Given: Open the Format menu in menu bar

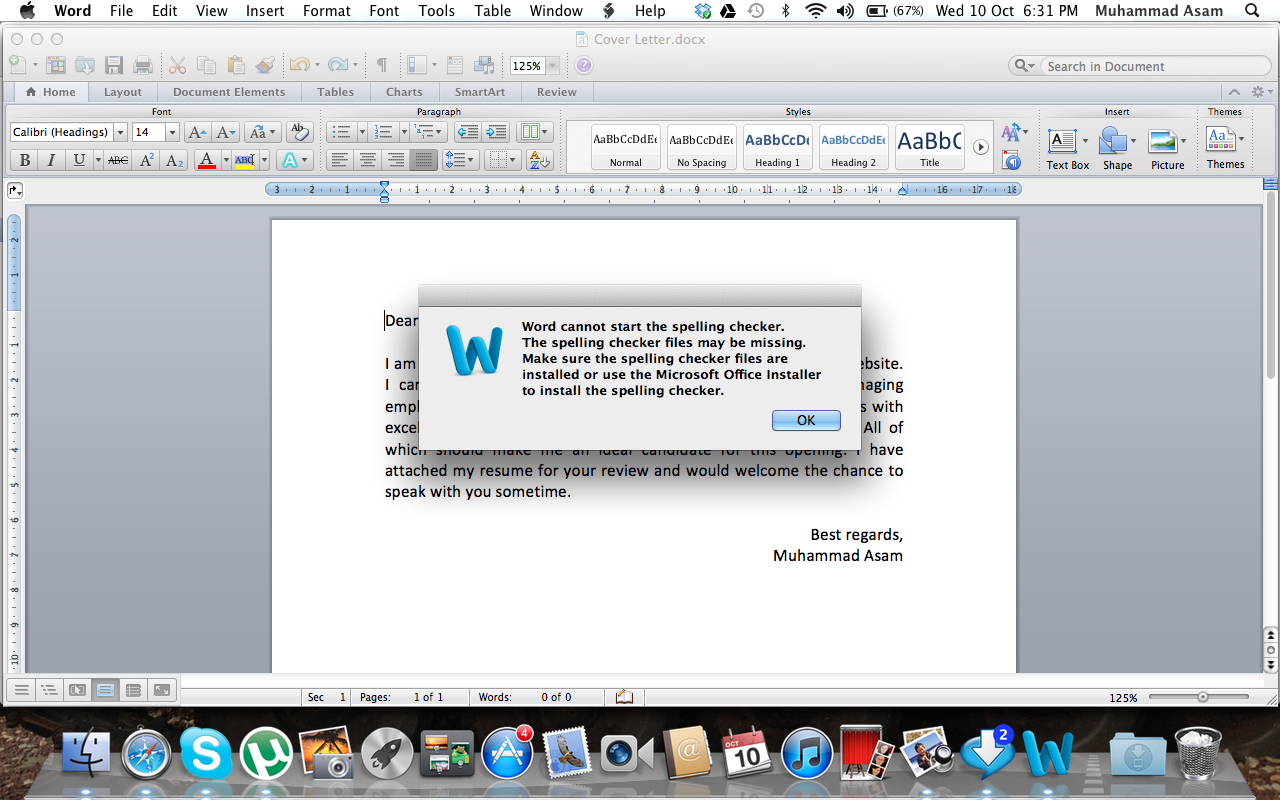Looking at the screenshot, I should (x=327, y=11).
